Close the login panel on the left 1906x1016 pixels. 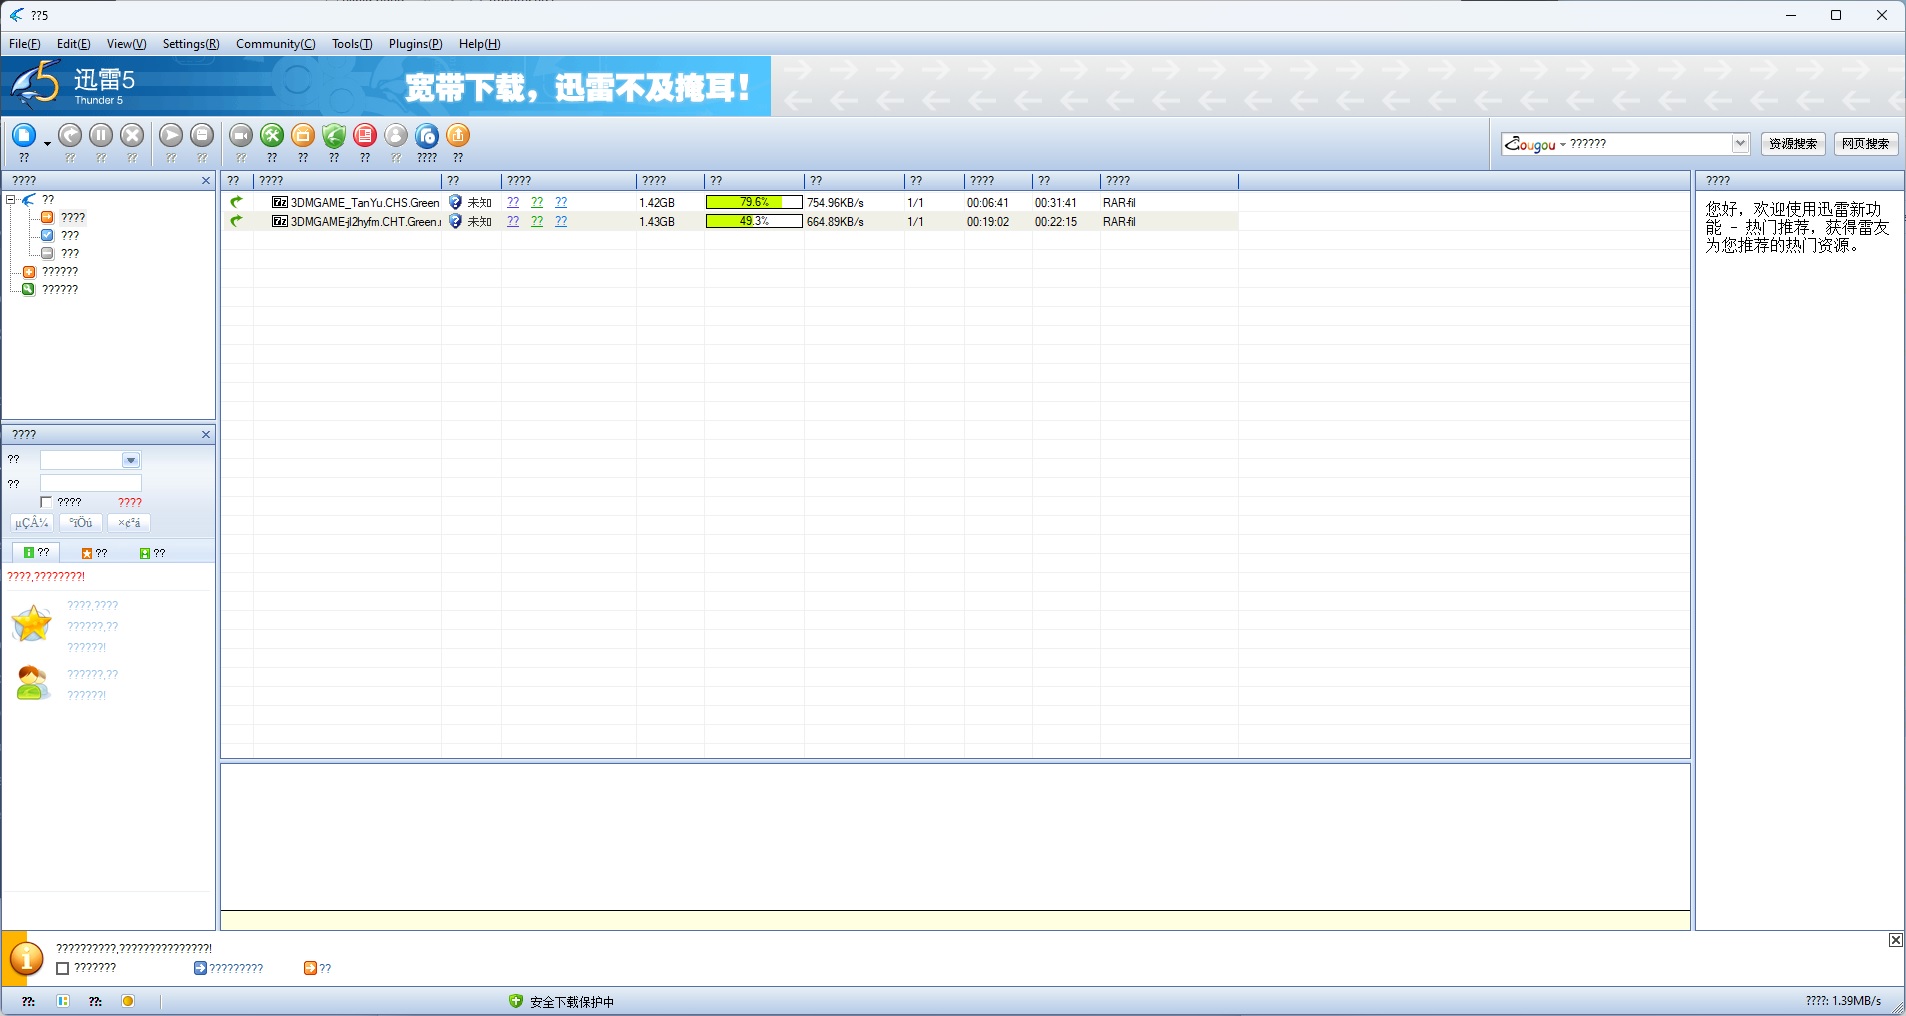[x=206, y=435]
